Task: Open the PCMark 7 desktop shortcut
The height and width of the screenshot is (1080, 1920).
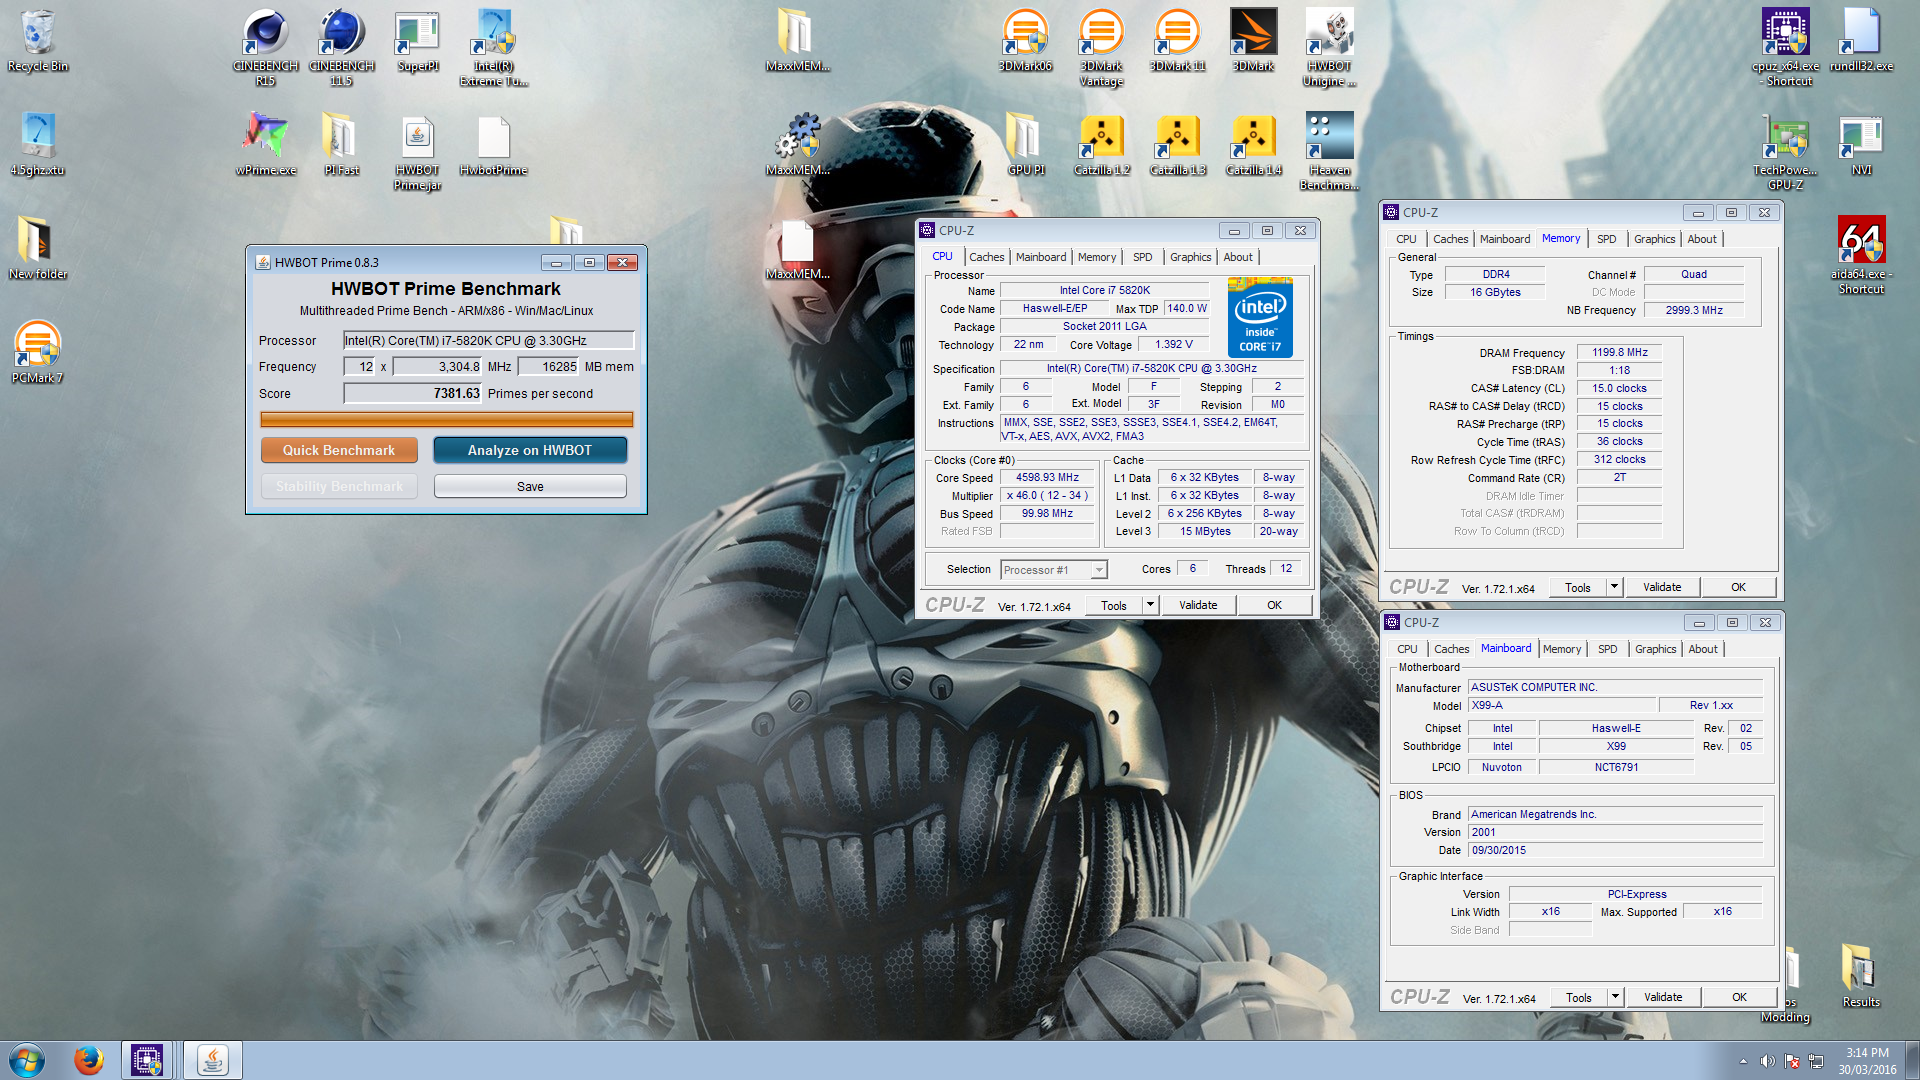Action: (37, 352)
